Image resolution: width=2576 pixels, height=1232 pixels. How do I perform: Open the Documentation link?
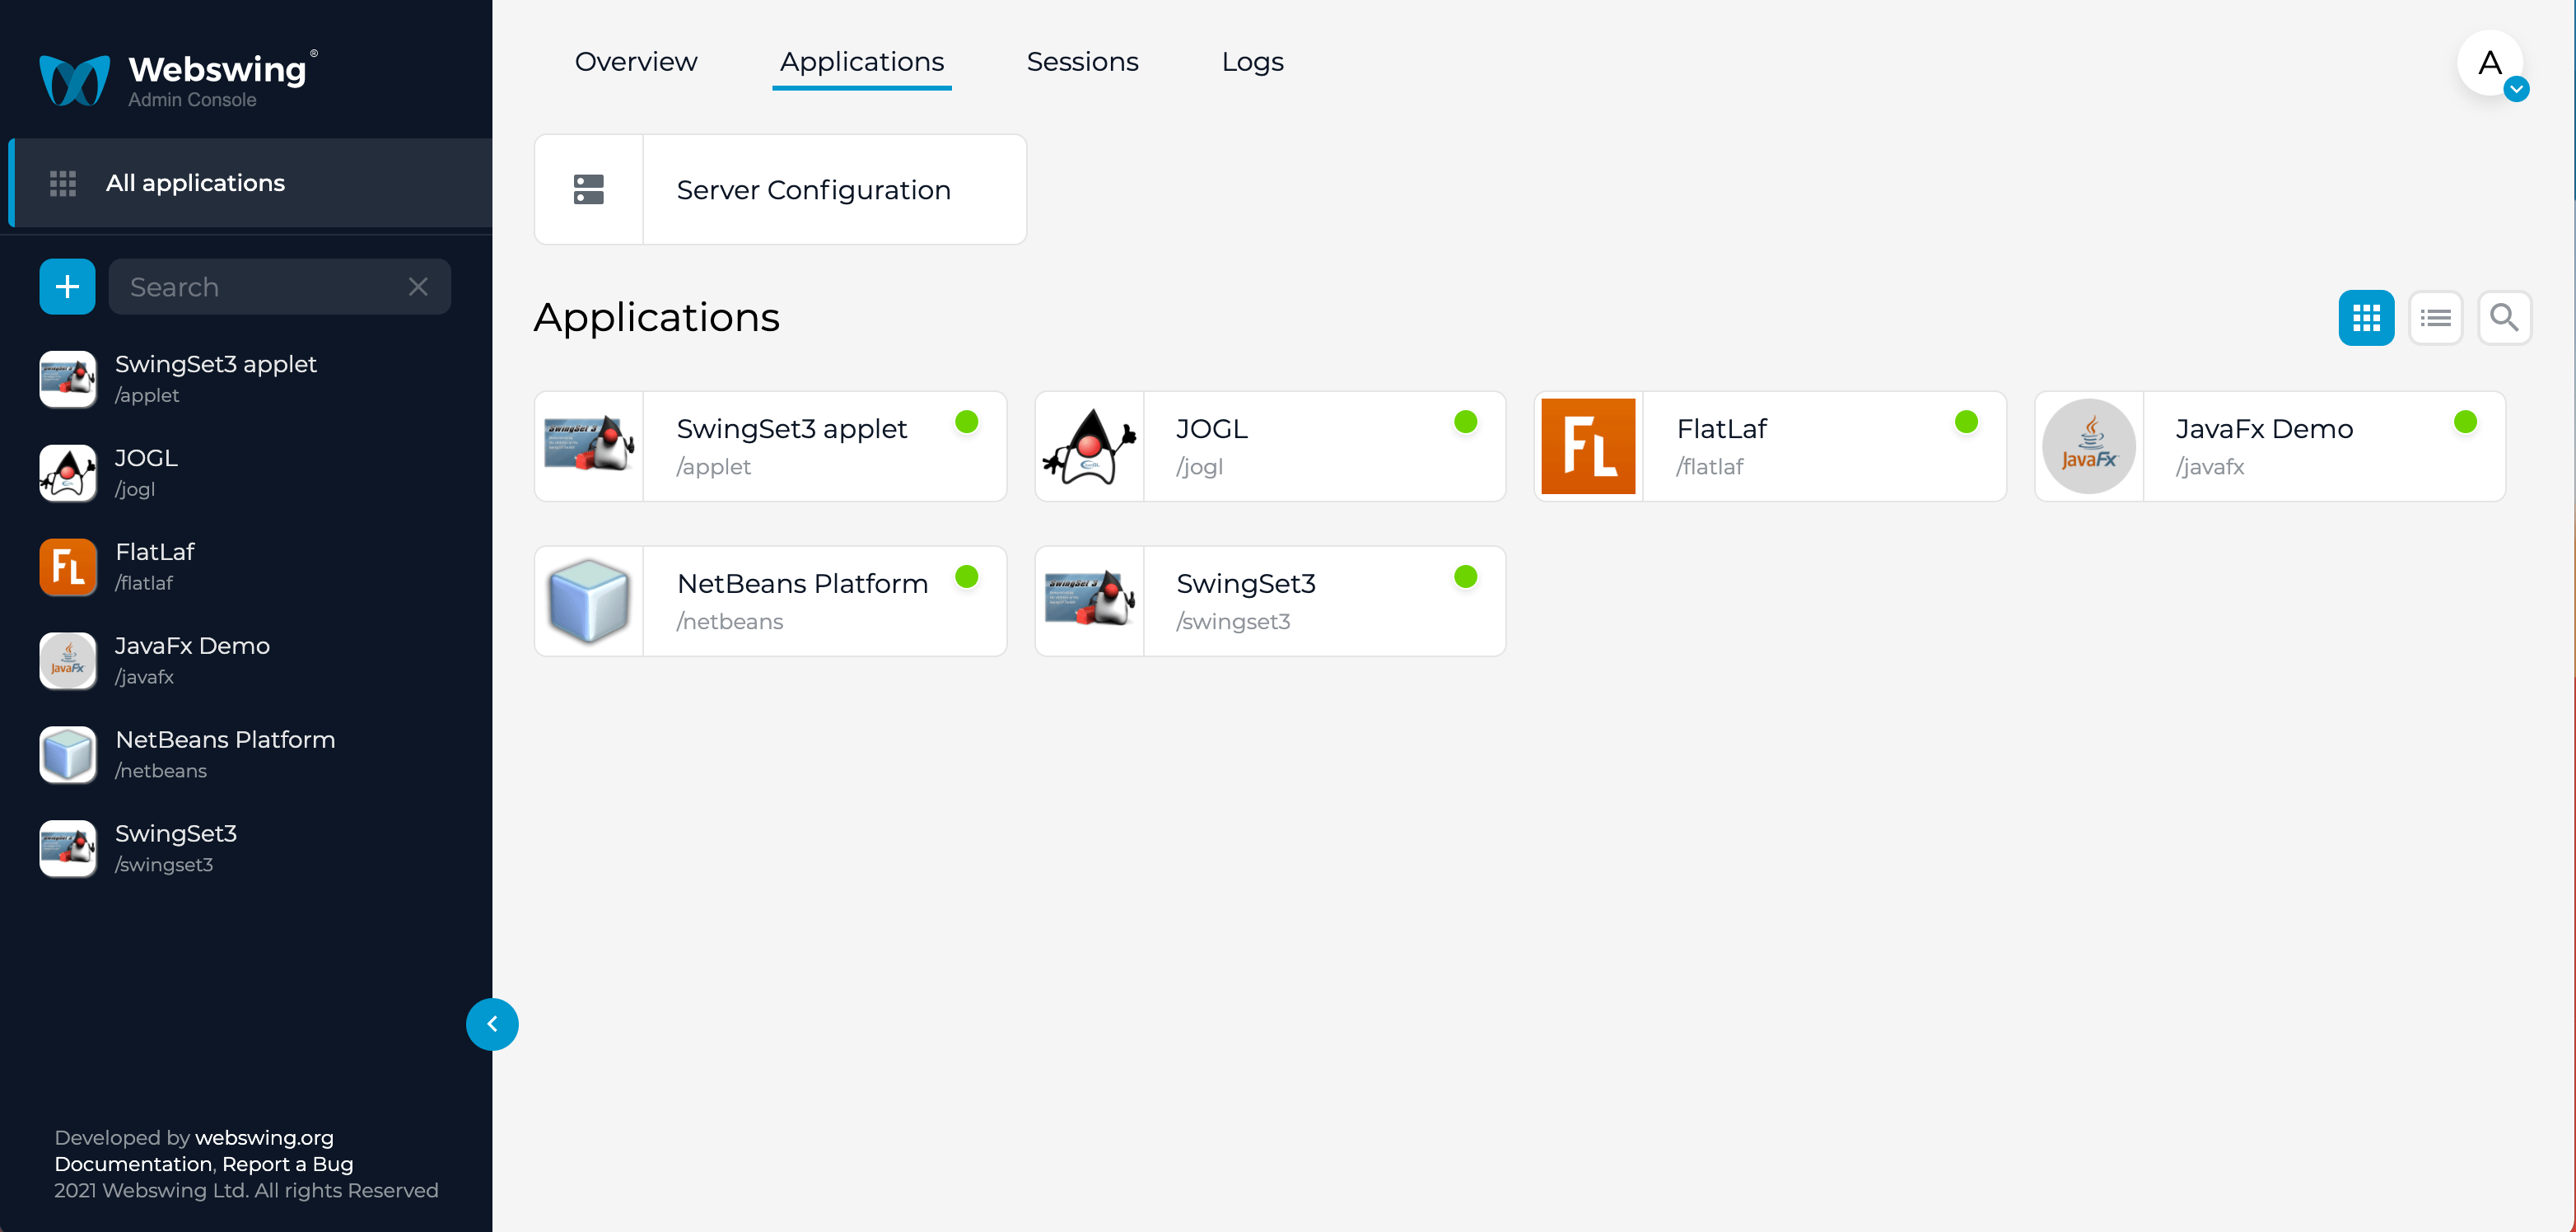click(133, 1164)
